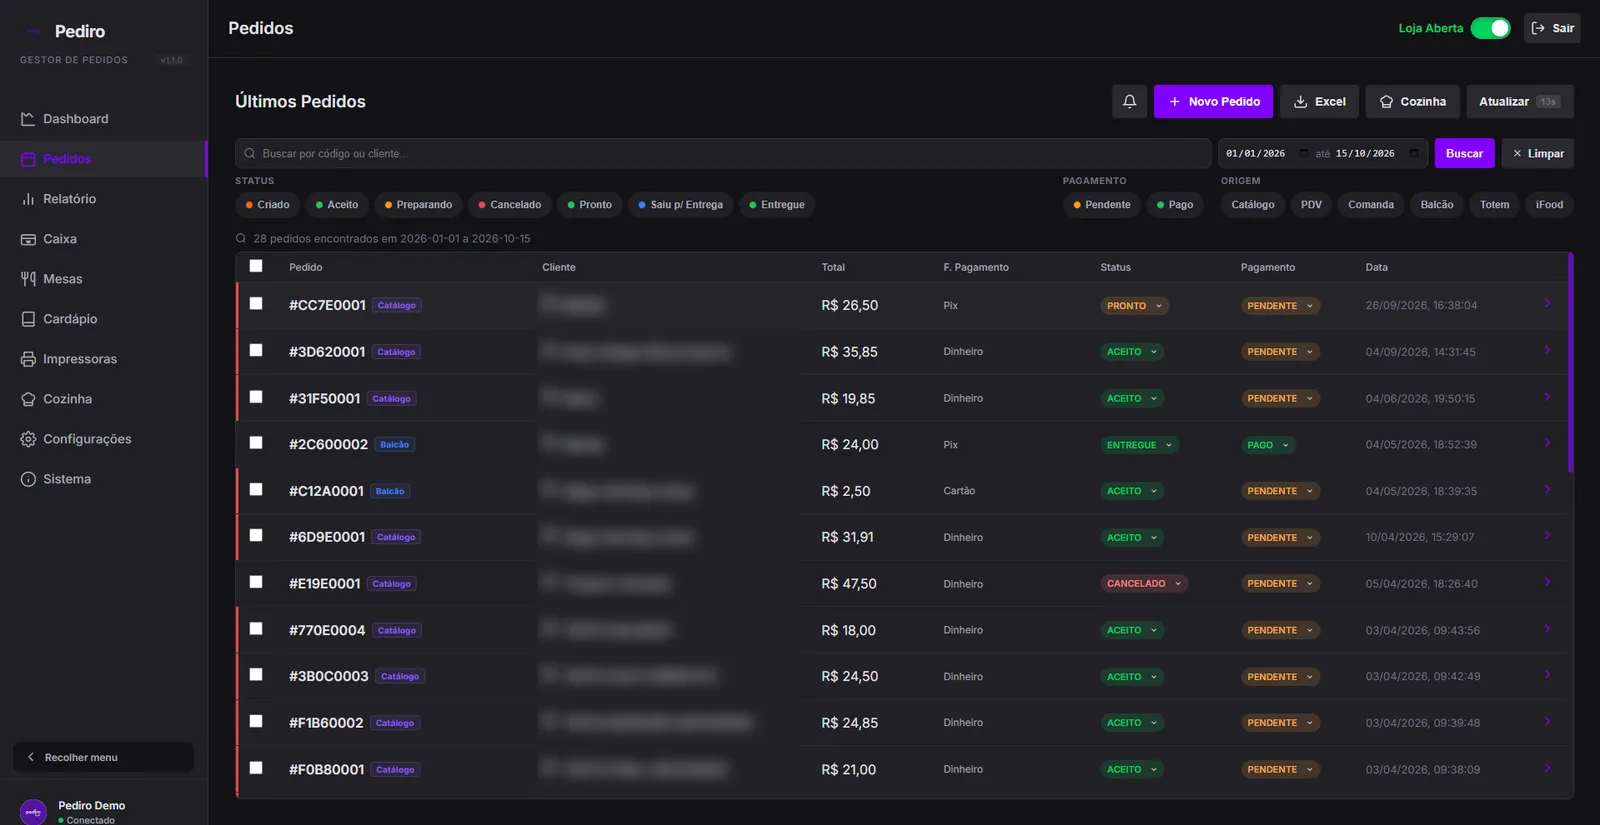Click the Pediro logo icon
Viewport: 1600px width, 825px height.
coord(33,31)
